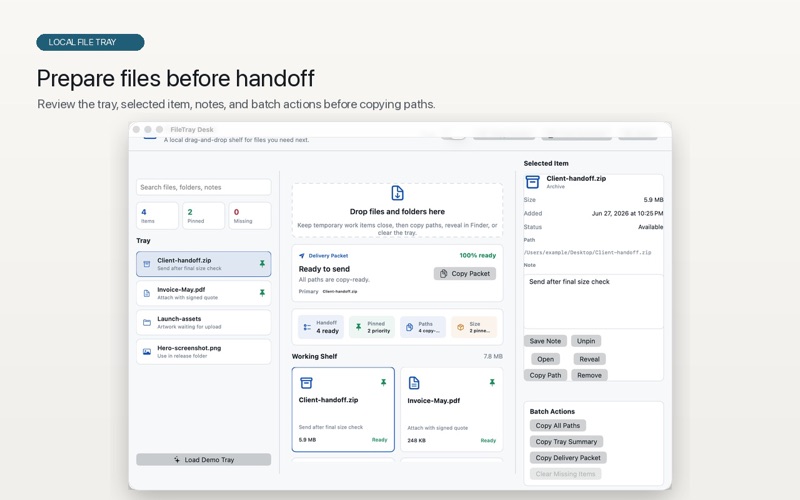800x500 pixels.
Task: Click the Copy Path button
Action: coord(545,375)
